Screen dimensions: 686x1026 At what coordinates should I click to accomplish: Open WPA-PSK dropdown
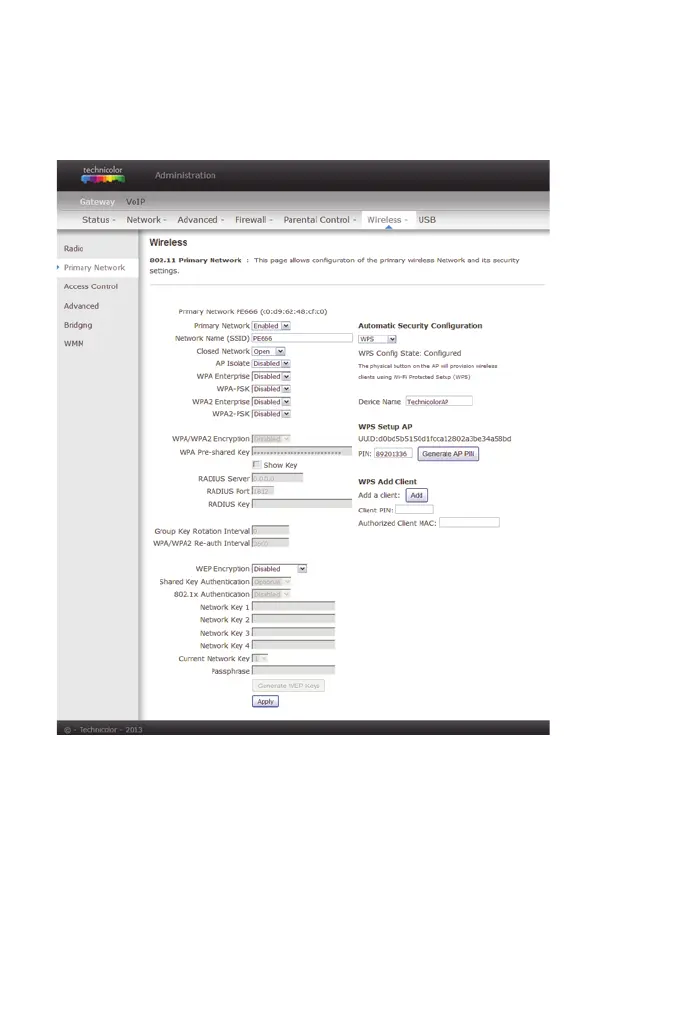[271, 389]
